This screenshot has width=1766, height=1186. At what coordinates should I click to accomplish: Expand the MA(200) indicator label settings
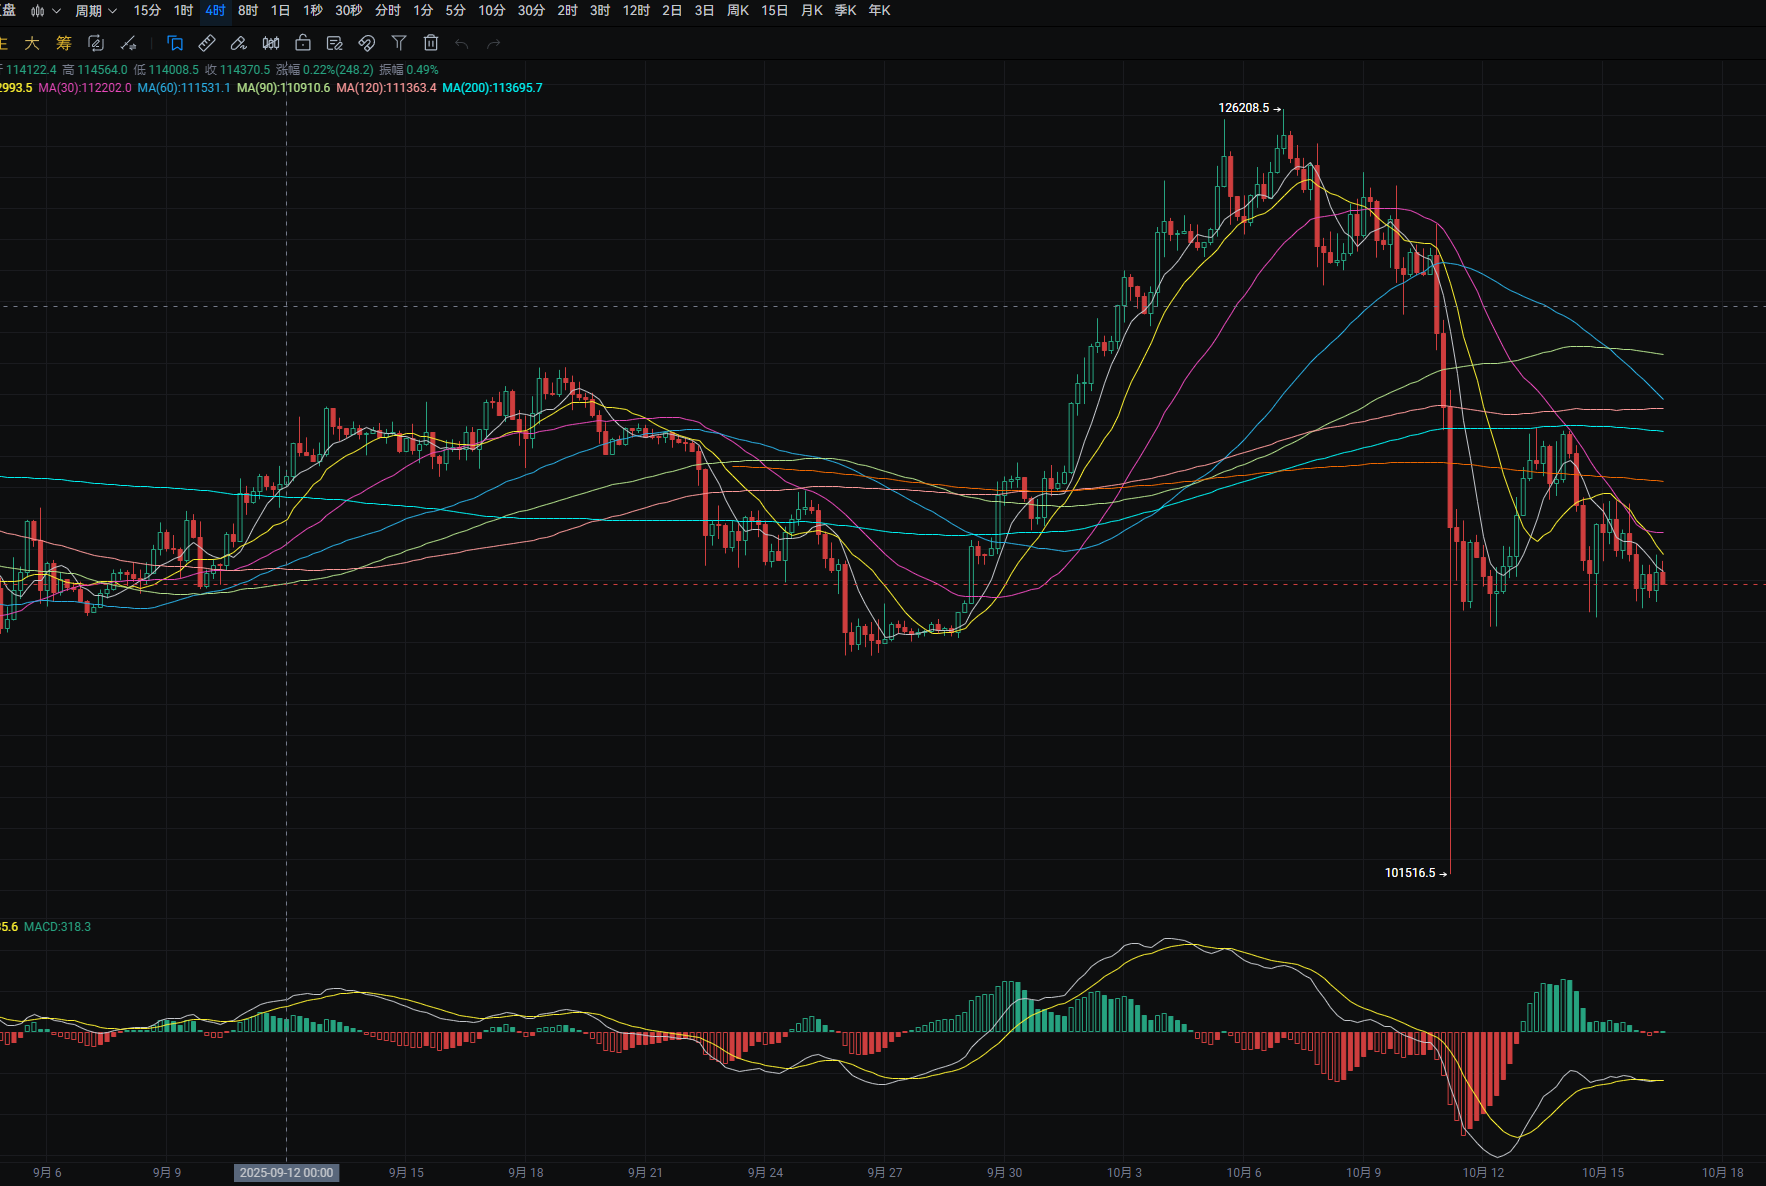click(492, 88)
